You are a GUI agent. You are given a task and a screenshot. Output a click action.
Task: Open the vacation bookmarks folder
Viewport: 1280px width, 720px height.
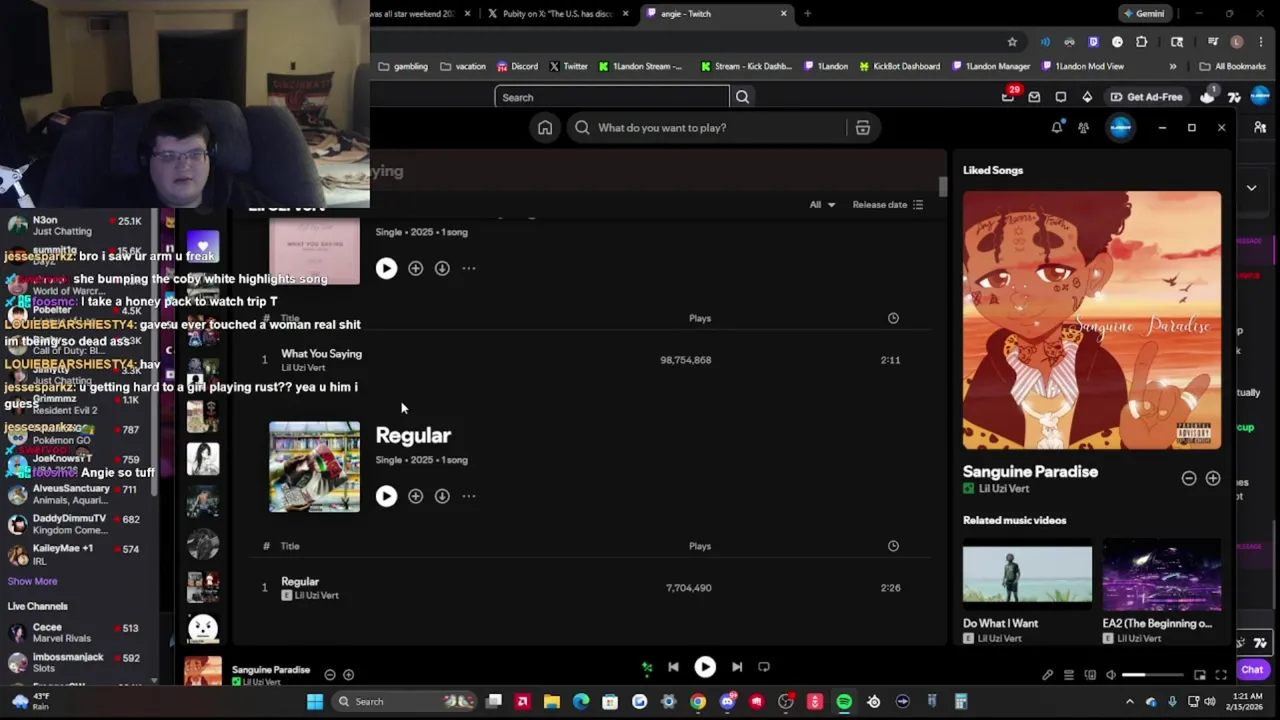click(463, 67)
